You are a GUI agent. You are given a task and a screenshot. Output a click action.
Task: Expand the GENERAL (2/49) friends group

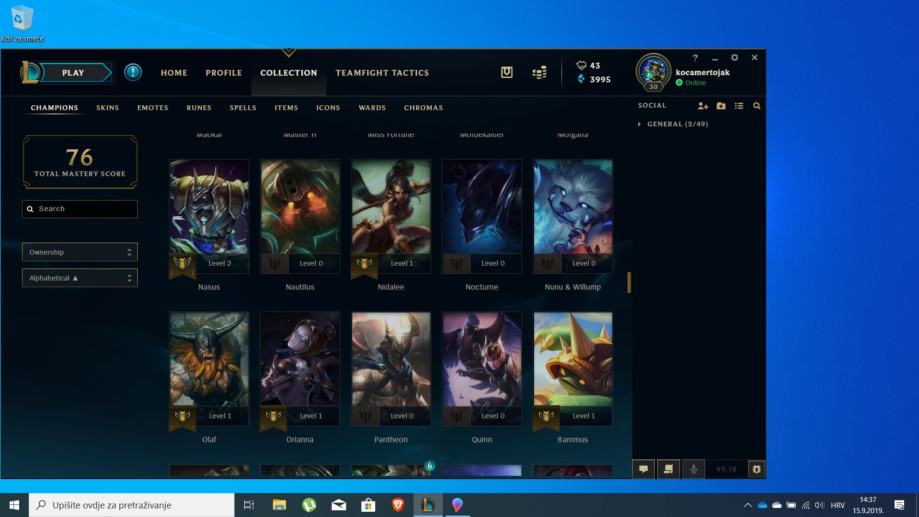673,124
